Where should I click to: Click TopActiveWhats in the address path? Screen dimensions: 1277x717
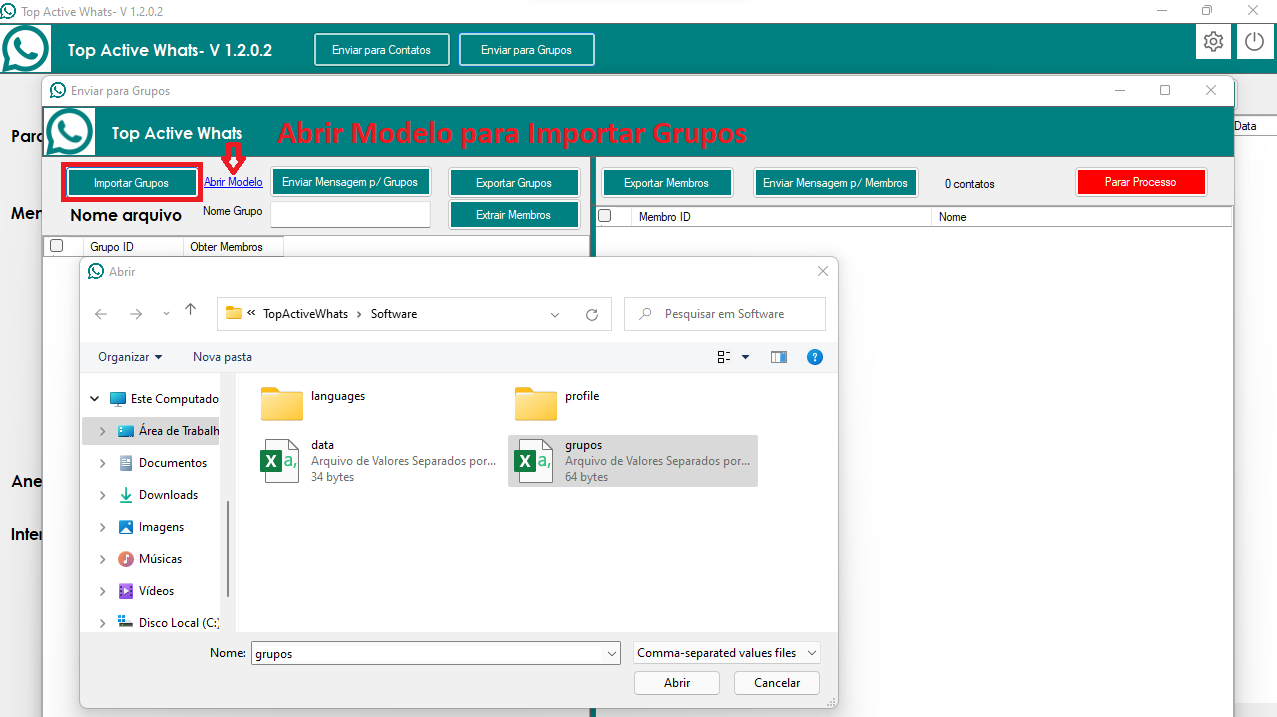306,314
